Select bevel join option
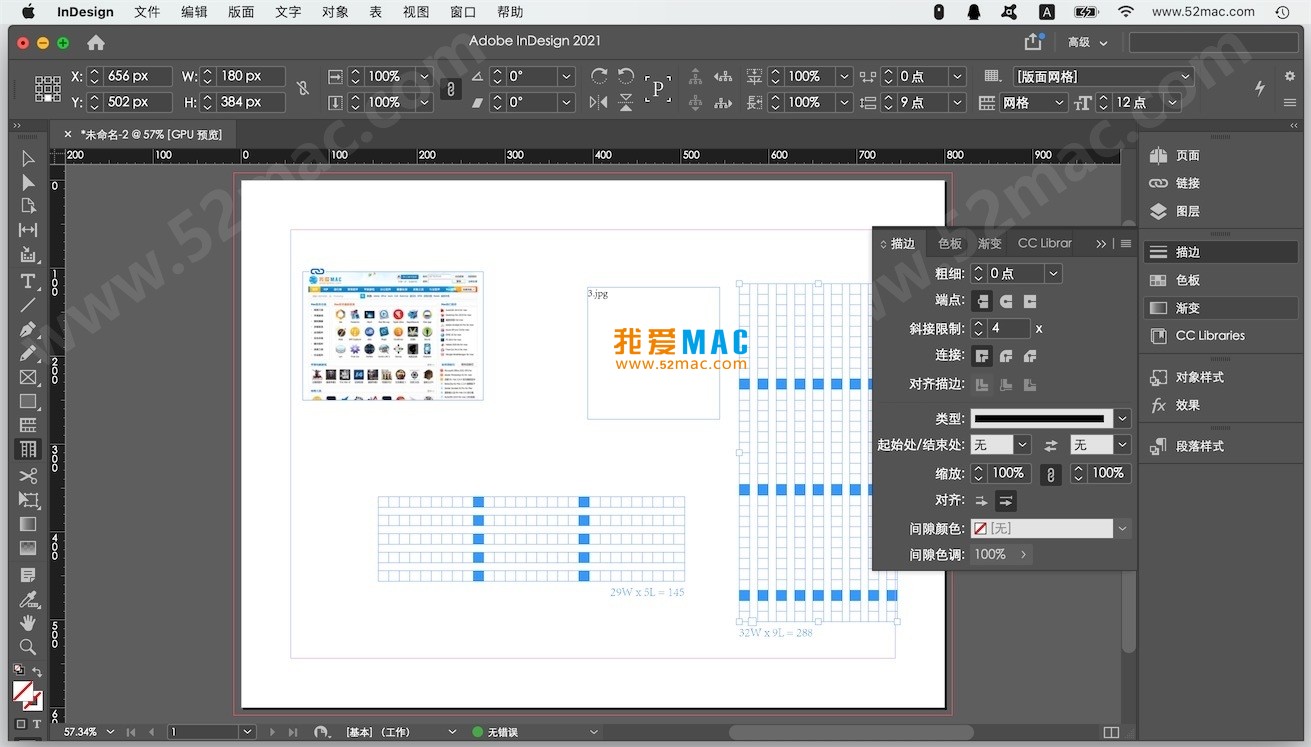Screen dimensions: 1311x747 pyautogui.click(x=1030, y=356)
